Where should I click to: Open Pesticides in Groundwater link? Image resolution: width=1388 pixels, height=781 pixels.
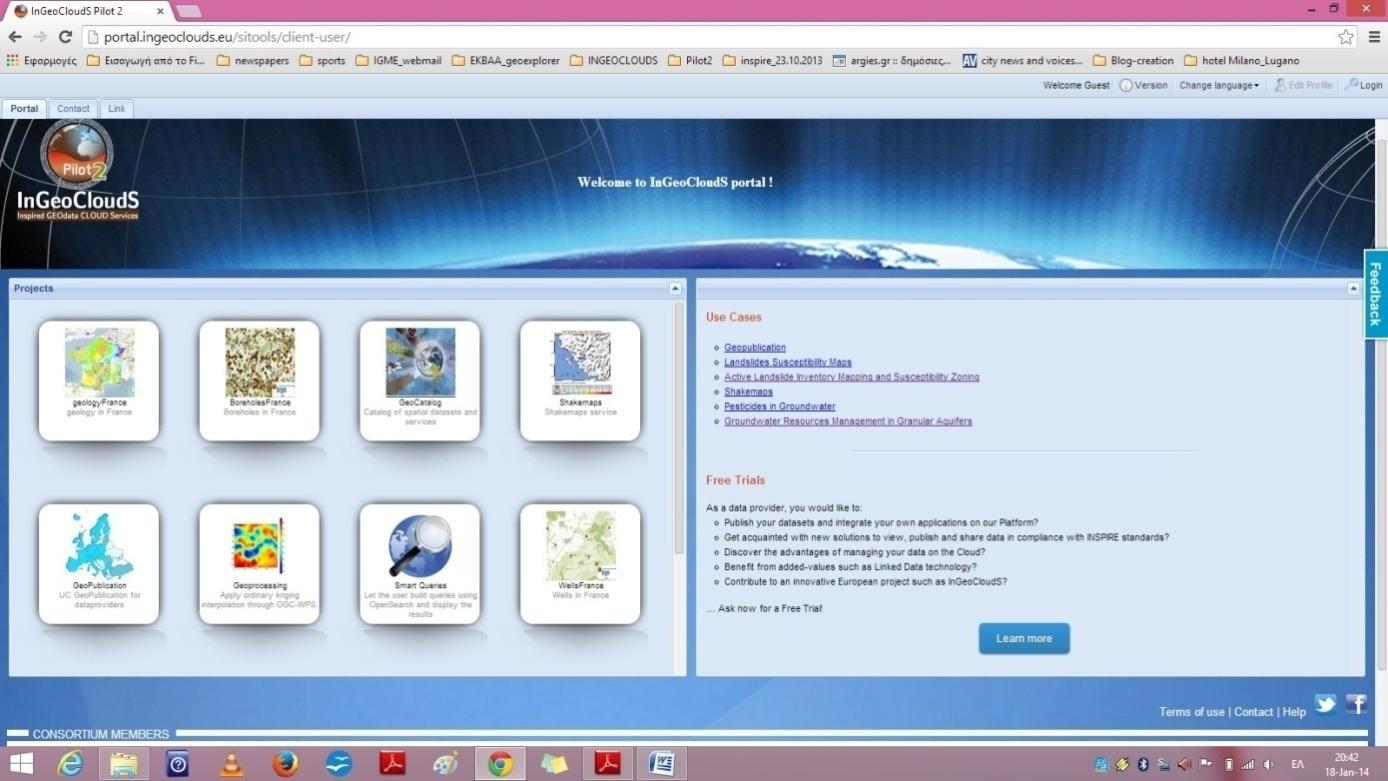780,407
